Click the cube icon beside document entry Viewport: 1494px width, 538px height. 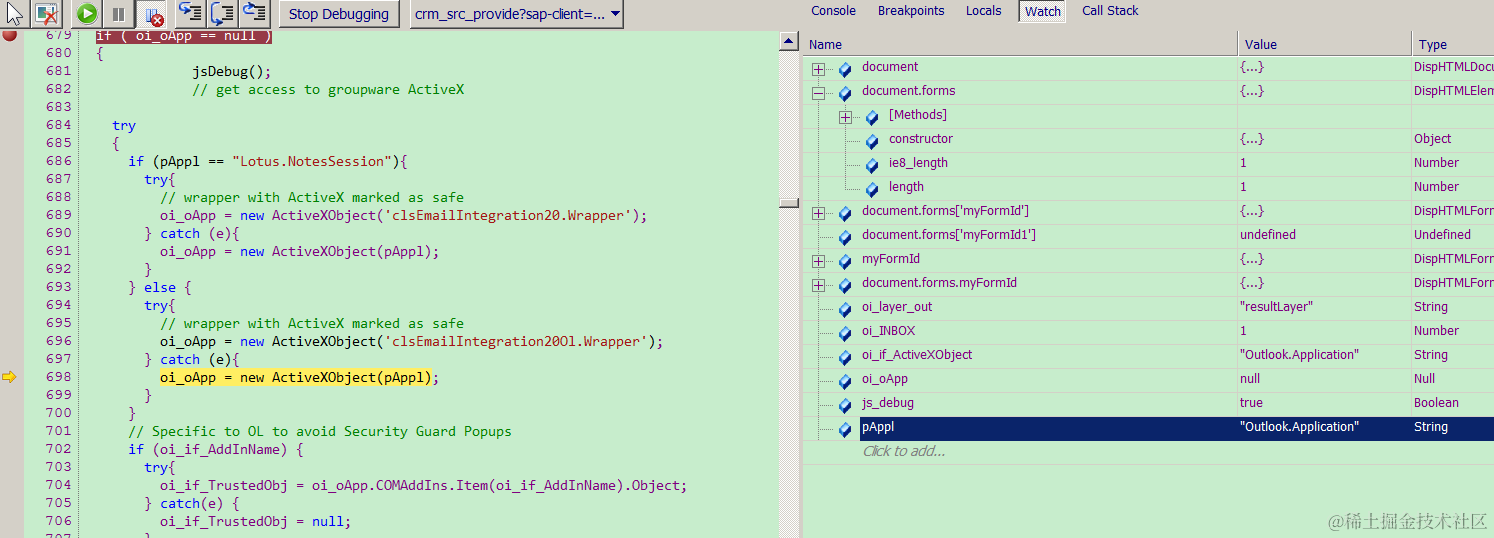[x=845, y=69]
